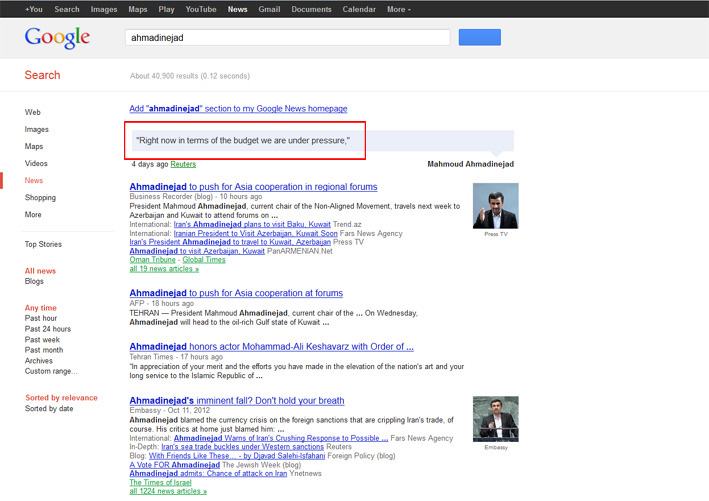Open Ahmadinejad to visit Azerbaijan, Kuwait PanARMENIAN link

(x=197, y=251)
